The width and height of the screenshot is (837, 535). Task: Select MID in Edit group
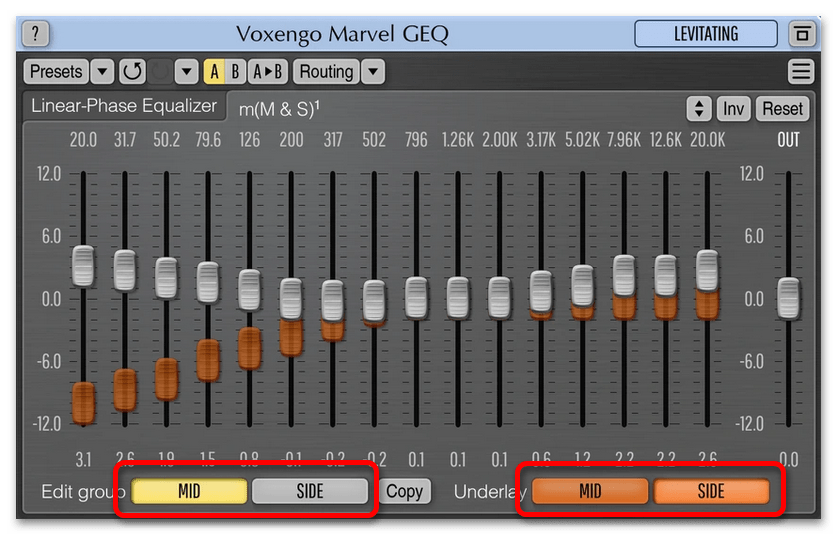[189, 491]
